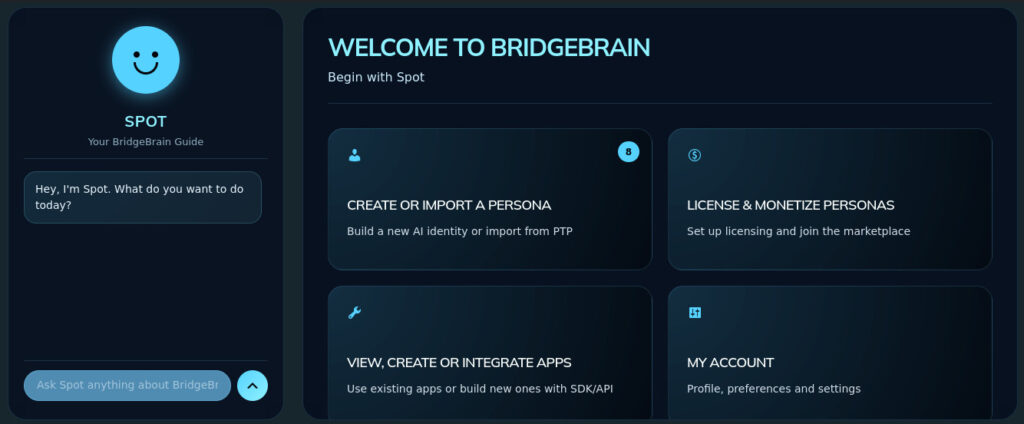Image resolution: width=1024 pixels, height=424 pixels.
Task: Click the badge showing 8 on the persona card
Action: 628,152
